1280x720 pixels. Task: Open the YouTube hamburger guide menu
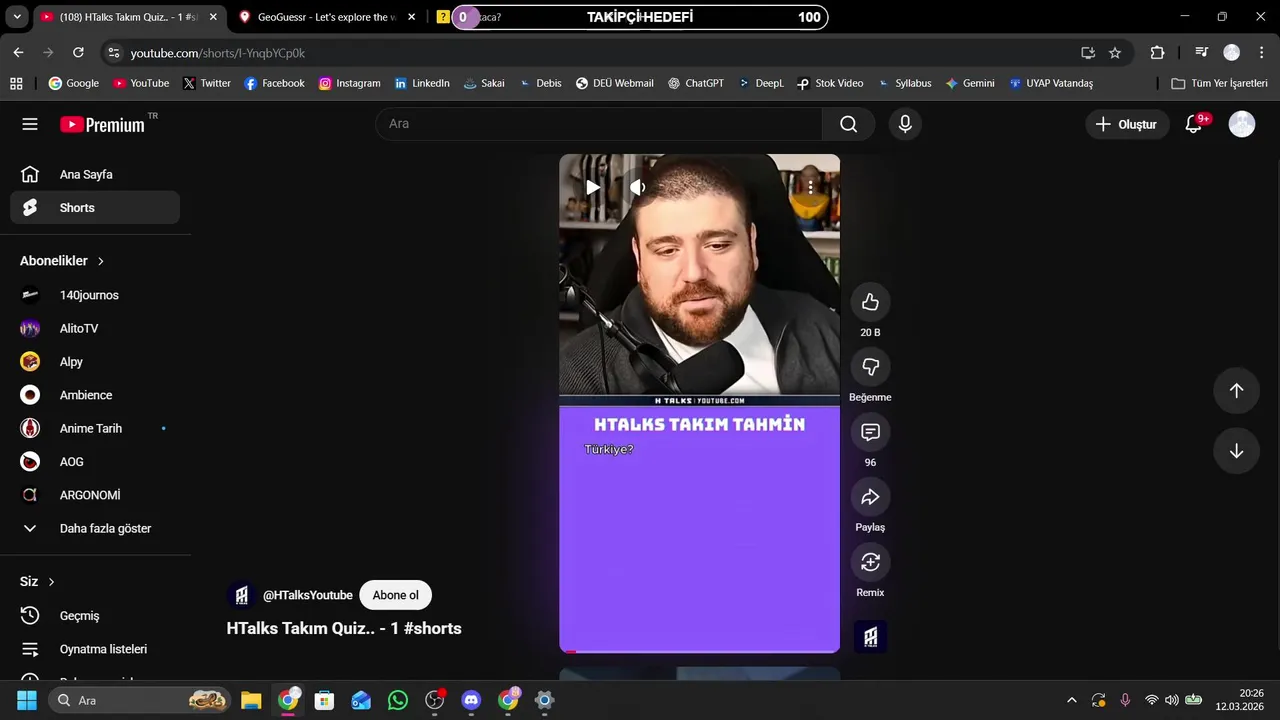pyautogui.click(x=30, y=124)
